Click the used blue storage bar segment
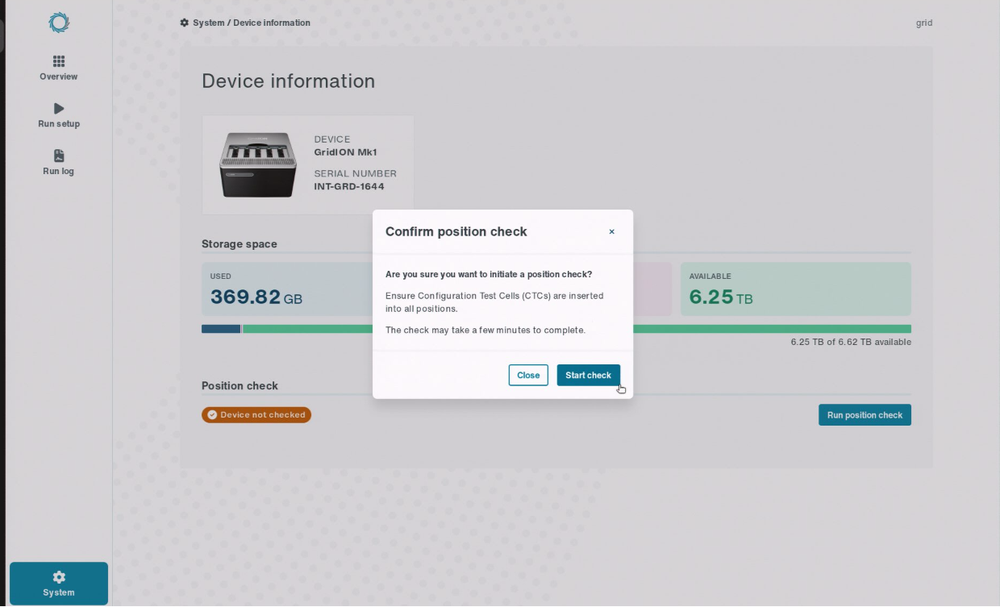The image size is (1000, 607). [x=221, y=329]
